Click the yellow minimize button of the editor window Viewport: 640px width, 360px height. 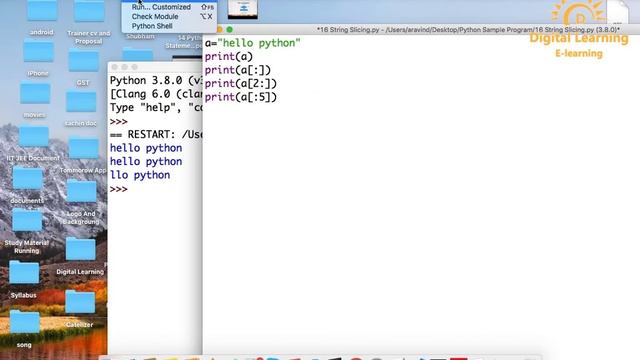[220, 29]
